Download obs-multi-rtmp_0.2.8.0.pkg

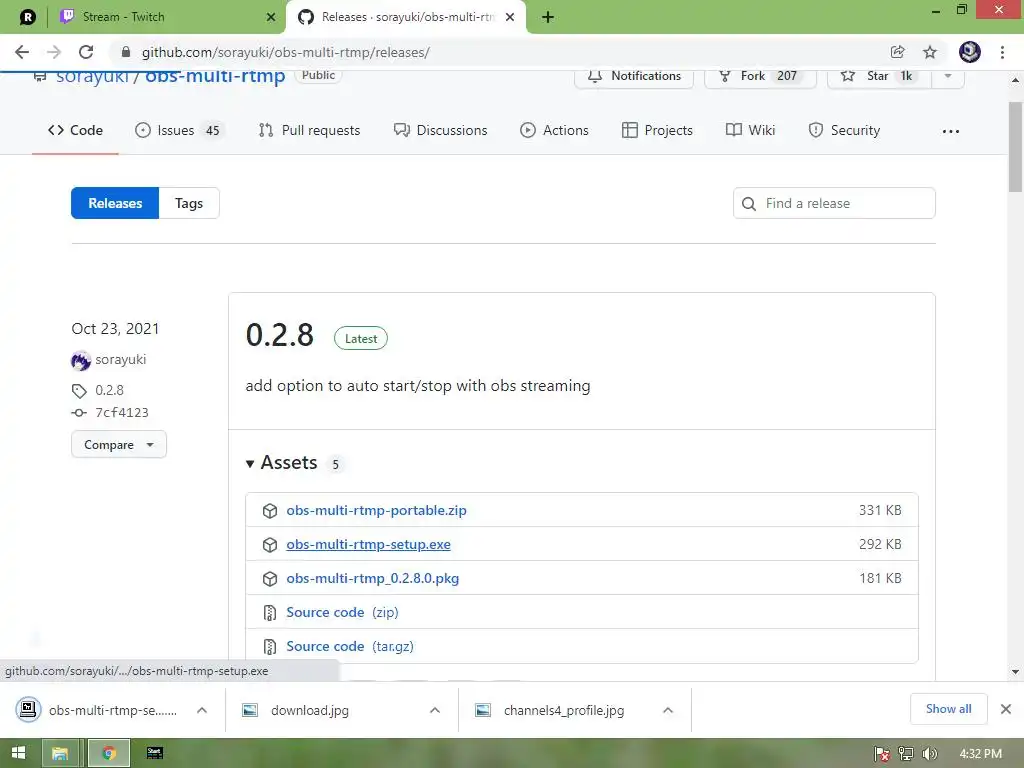click(x=372, y=578)
